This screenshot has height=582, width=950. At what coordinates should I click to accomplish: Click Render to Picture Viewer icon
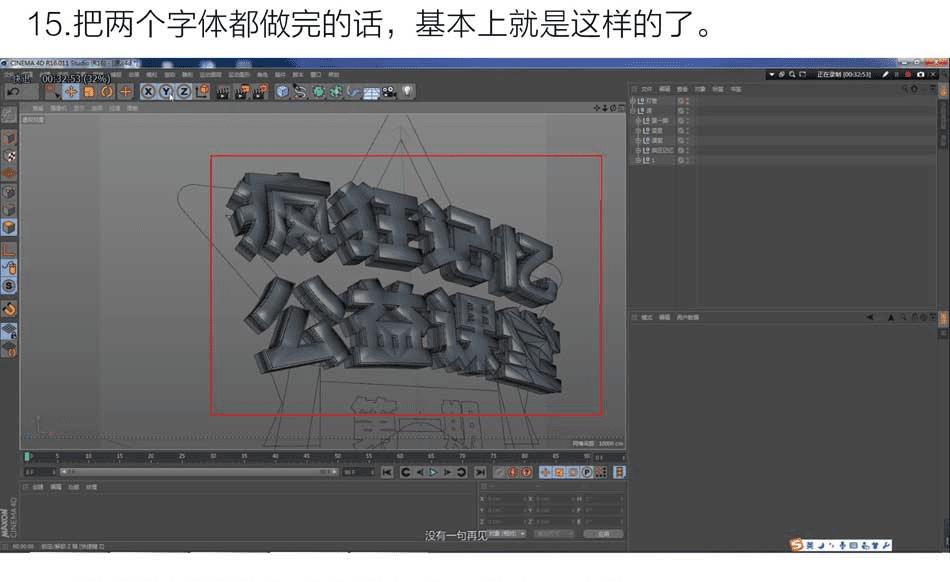(x=242, y=92)
